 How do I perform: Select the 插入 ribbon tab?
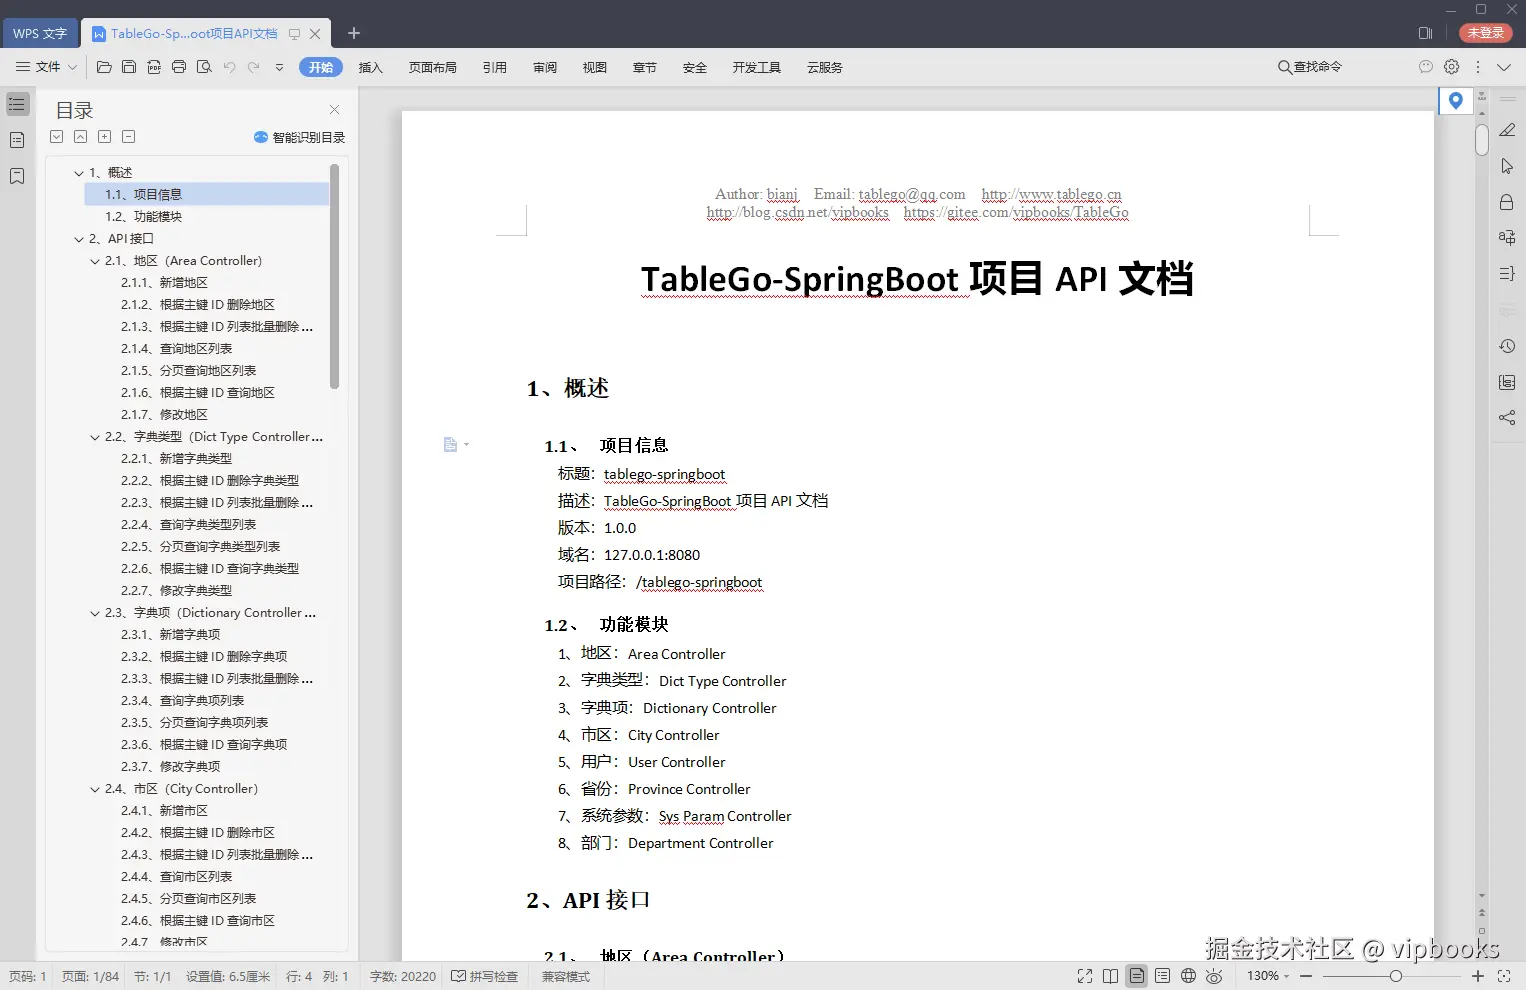click(371, 67)
